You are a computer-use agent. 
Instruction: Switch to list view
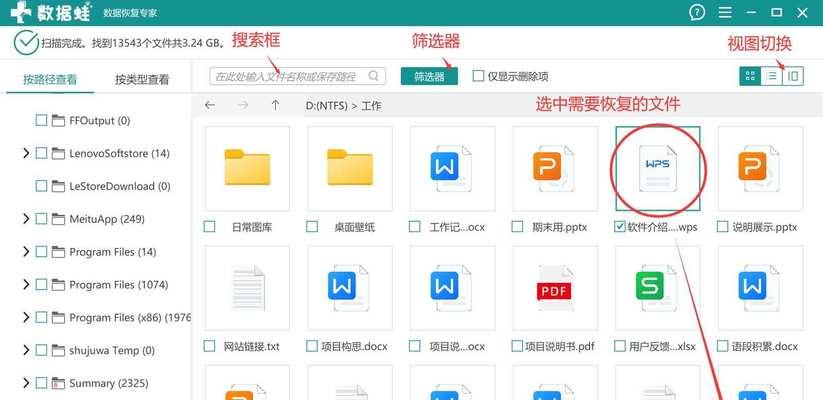[x=772, y=76]
